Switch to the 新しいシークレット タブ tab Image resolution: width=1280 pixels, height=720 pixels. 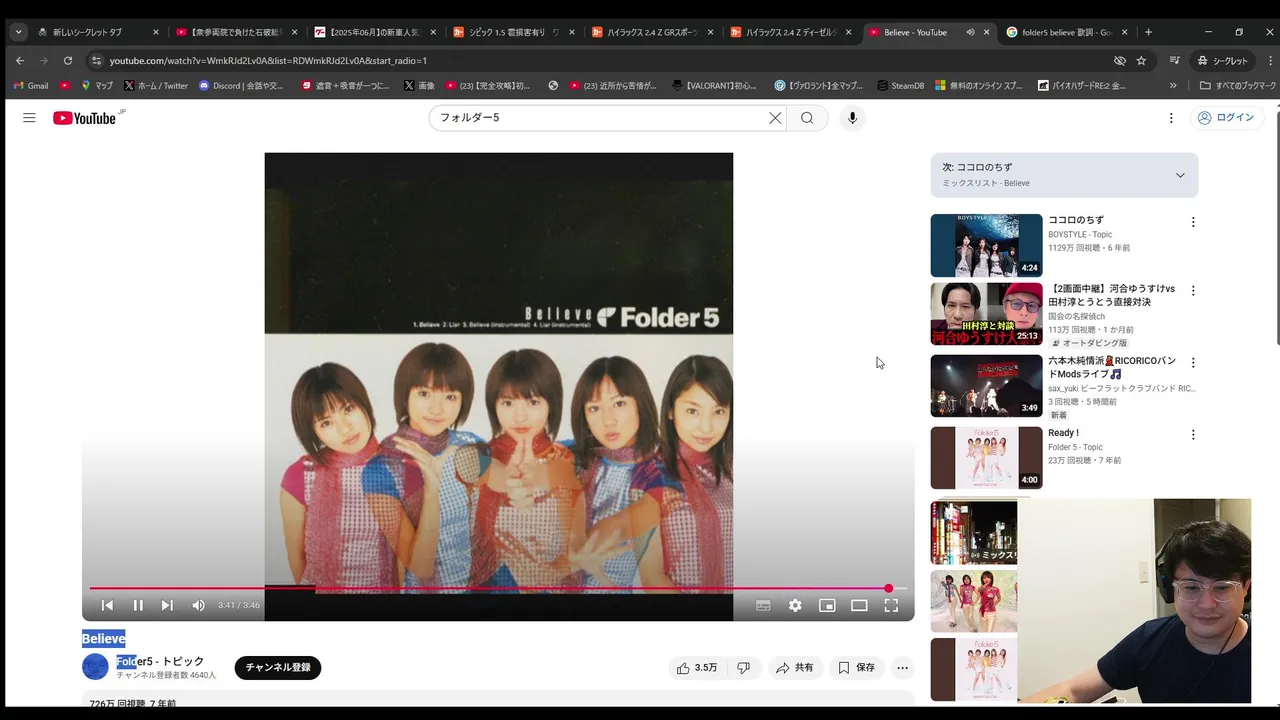tap(97, 32)
